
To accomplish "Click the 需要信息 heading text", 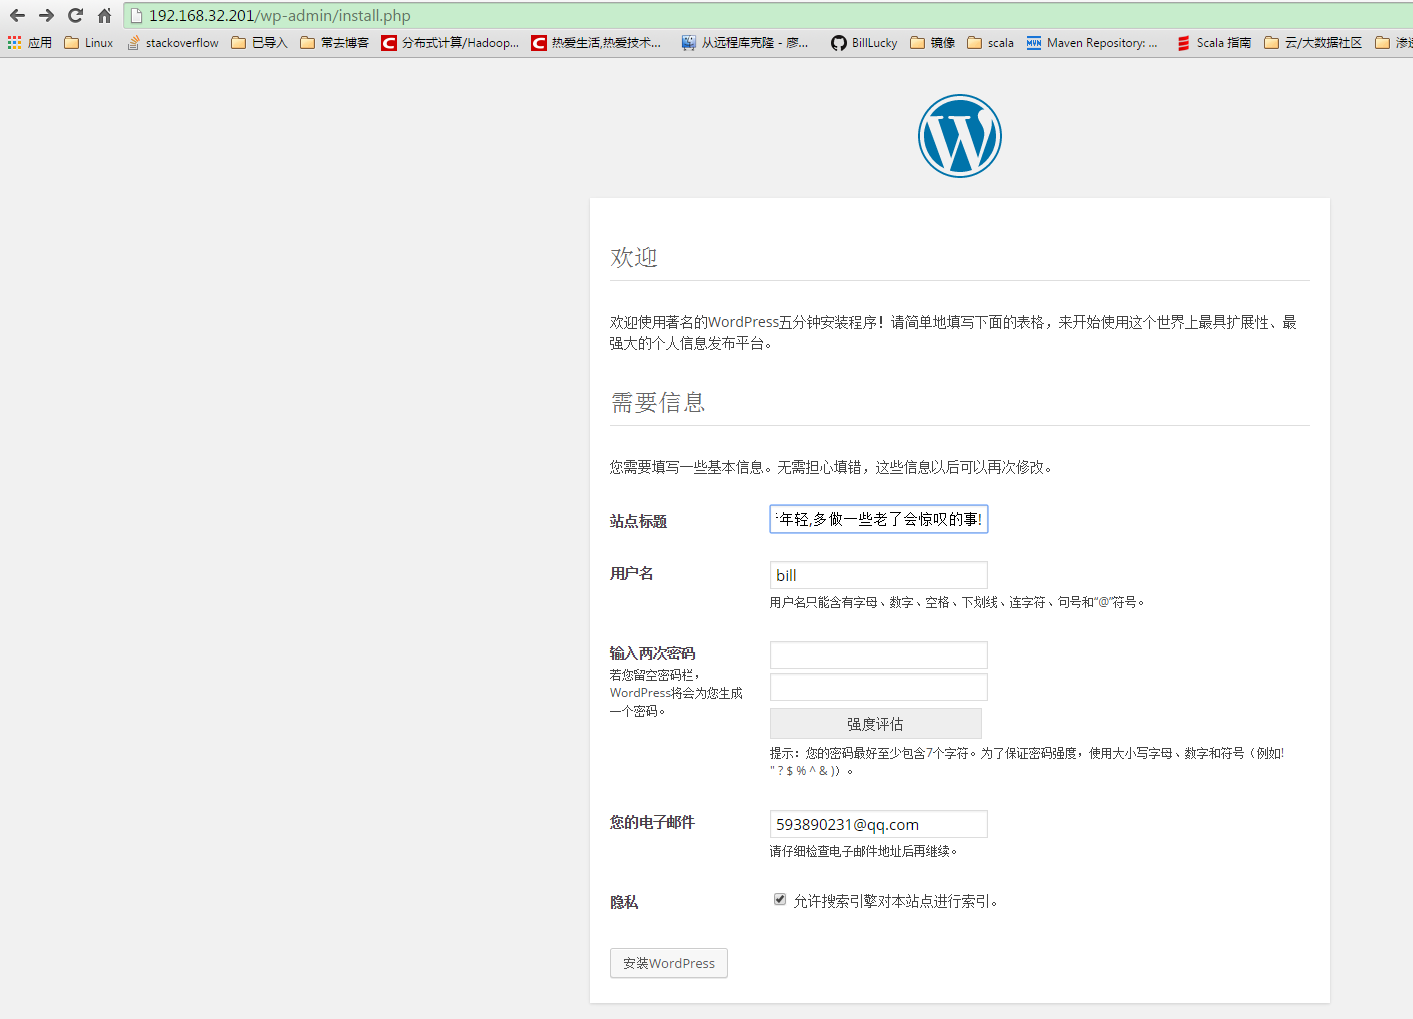I will tap(658, 402).
